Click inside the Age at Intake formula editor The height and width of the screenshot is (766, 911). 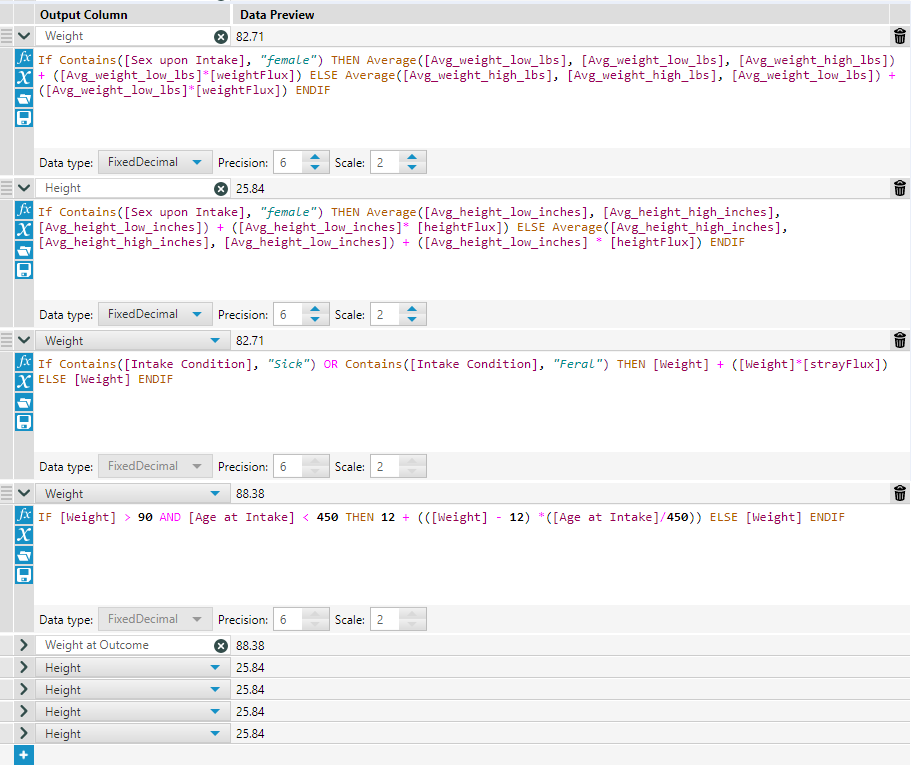click(x=471, y=555)
